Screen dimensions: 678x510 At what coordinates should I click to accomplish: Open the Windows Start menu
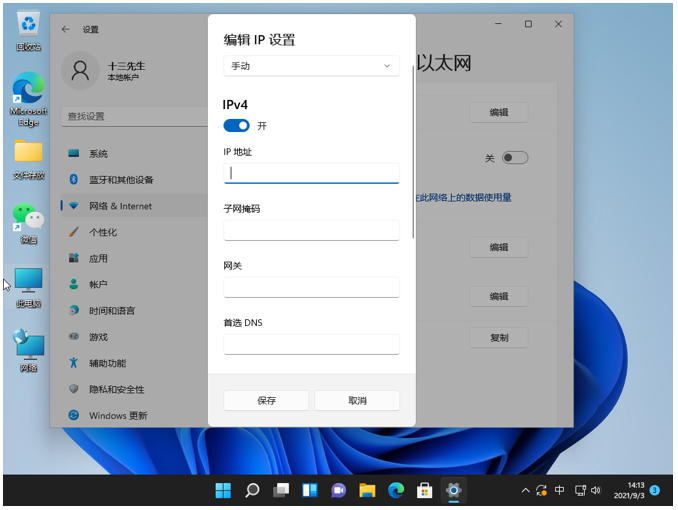click(x=223, y=490)
